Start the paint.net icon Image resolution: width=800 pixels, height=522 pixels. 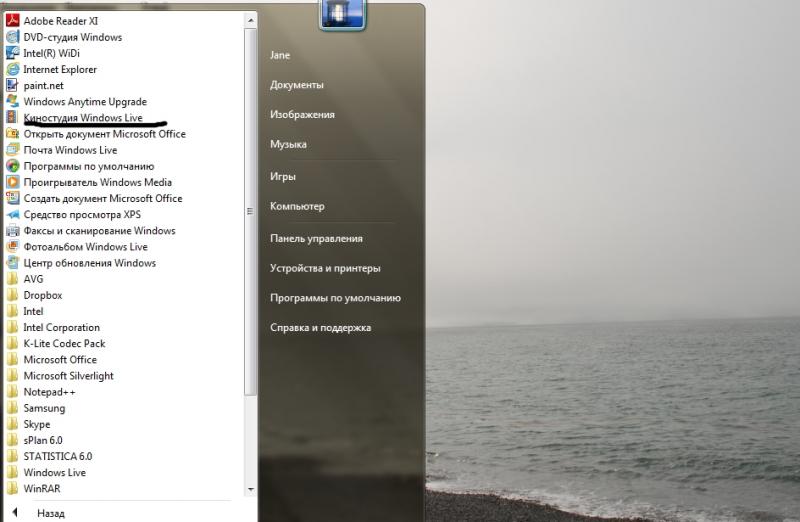click(x=12, y=85)
